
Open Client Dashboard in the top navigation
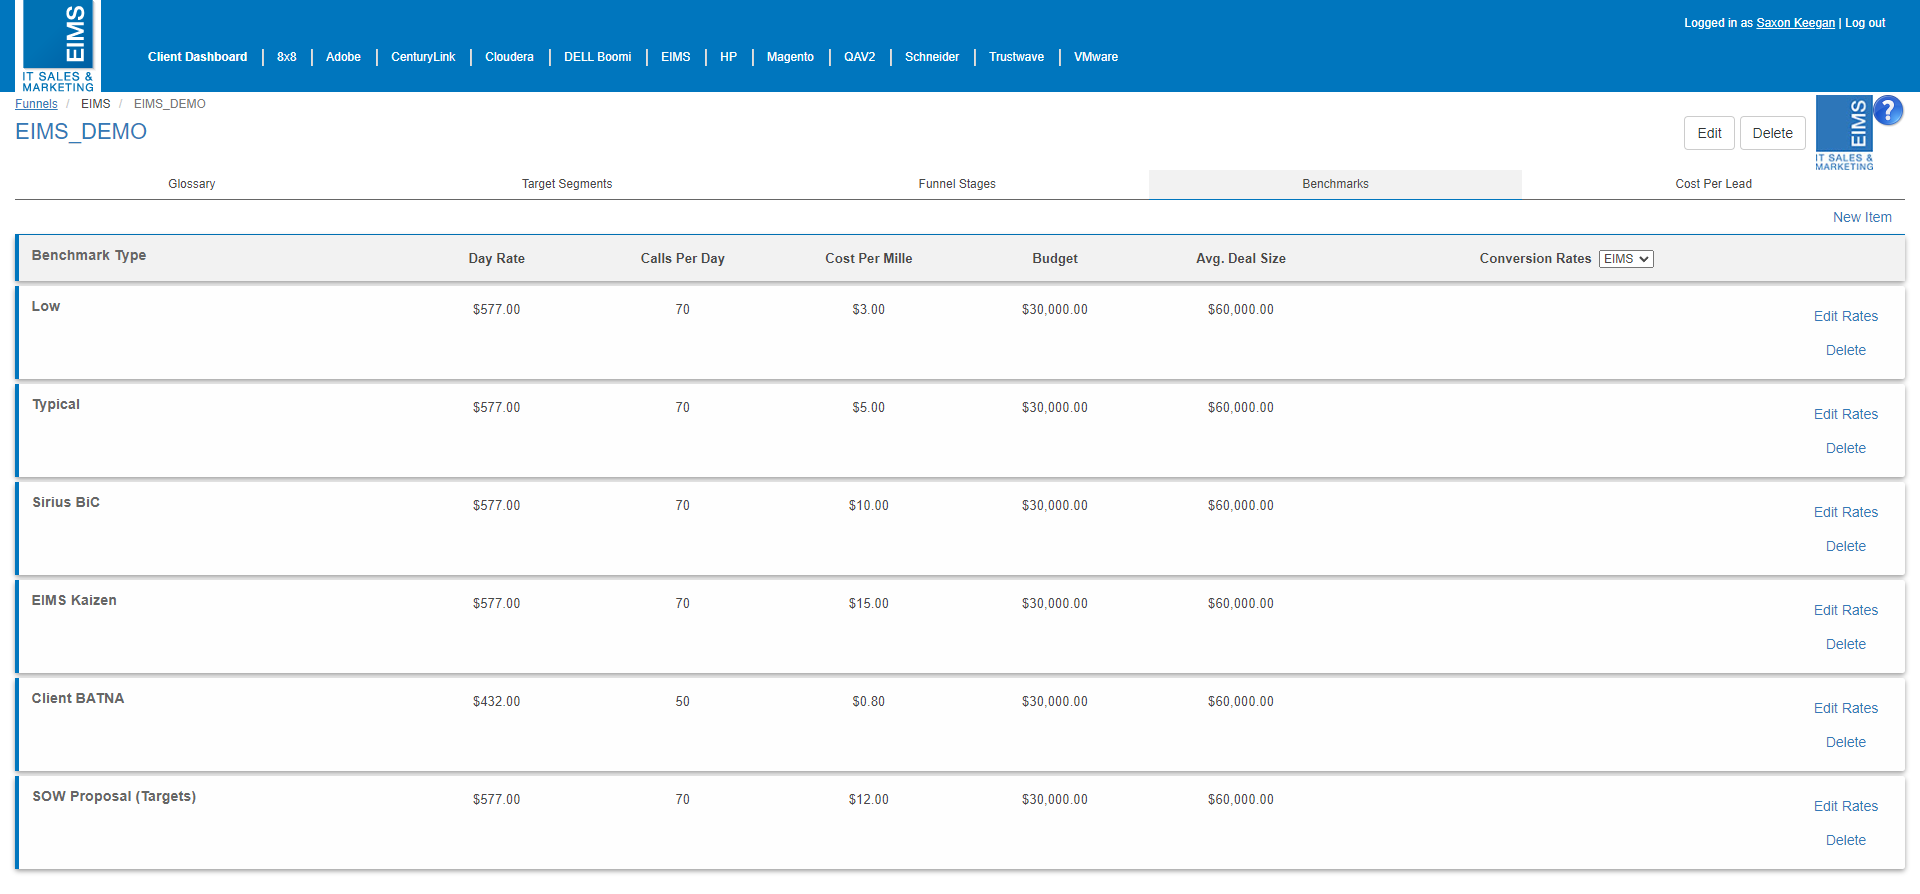[197, 57]
